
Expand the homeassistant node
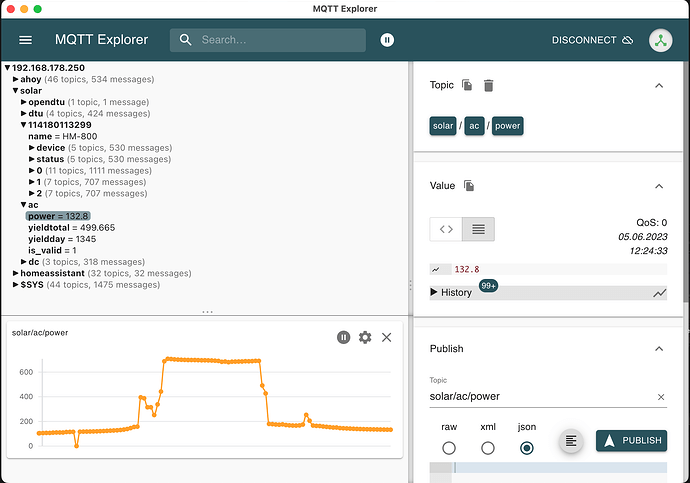tap(16, 273)
